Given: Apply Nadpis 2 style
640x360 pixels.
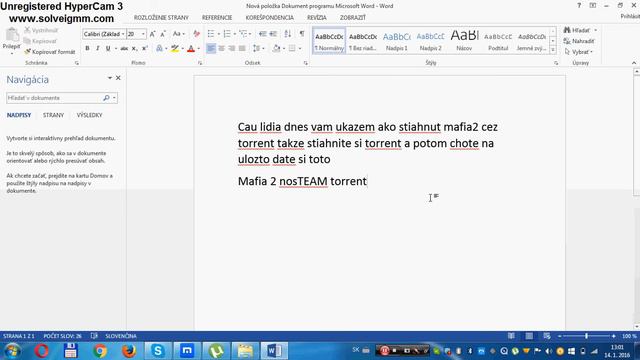Looking at the screenshot, I should (x=430, y=41).
